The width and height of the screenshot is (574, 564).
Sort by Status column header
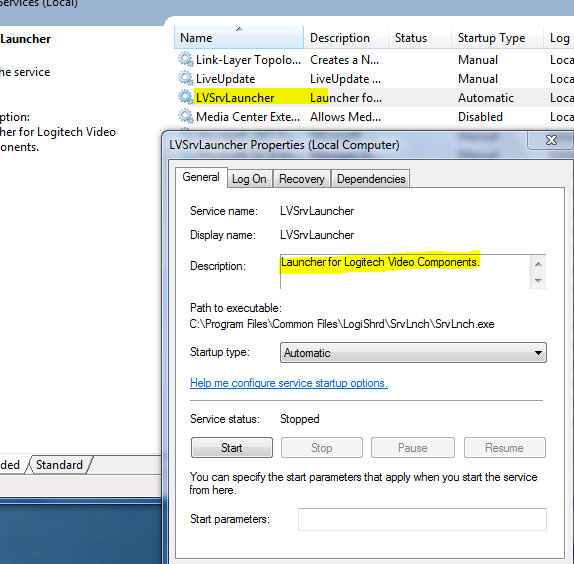(420, 37)
